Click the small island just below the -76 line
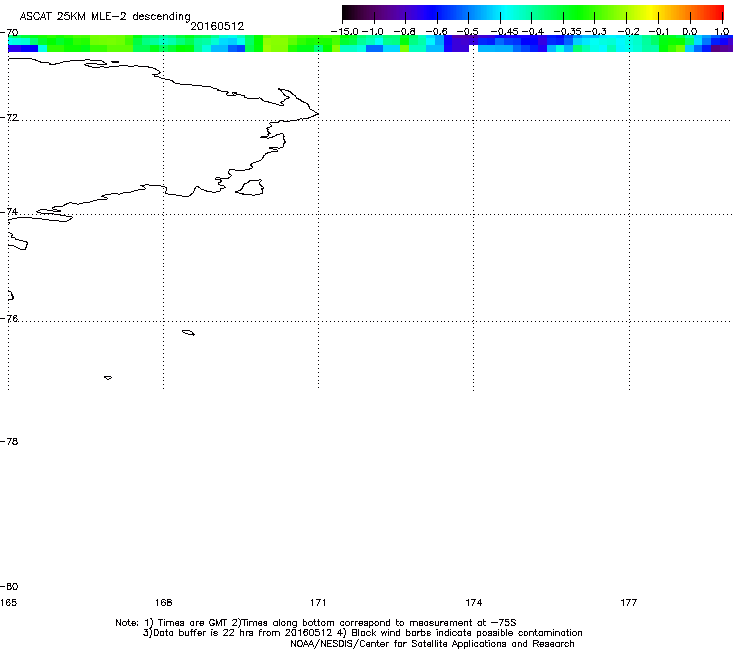Viewport: 740px width, 650px height. 188,333
